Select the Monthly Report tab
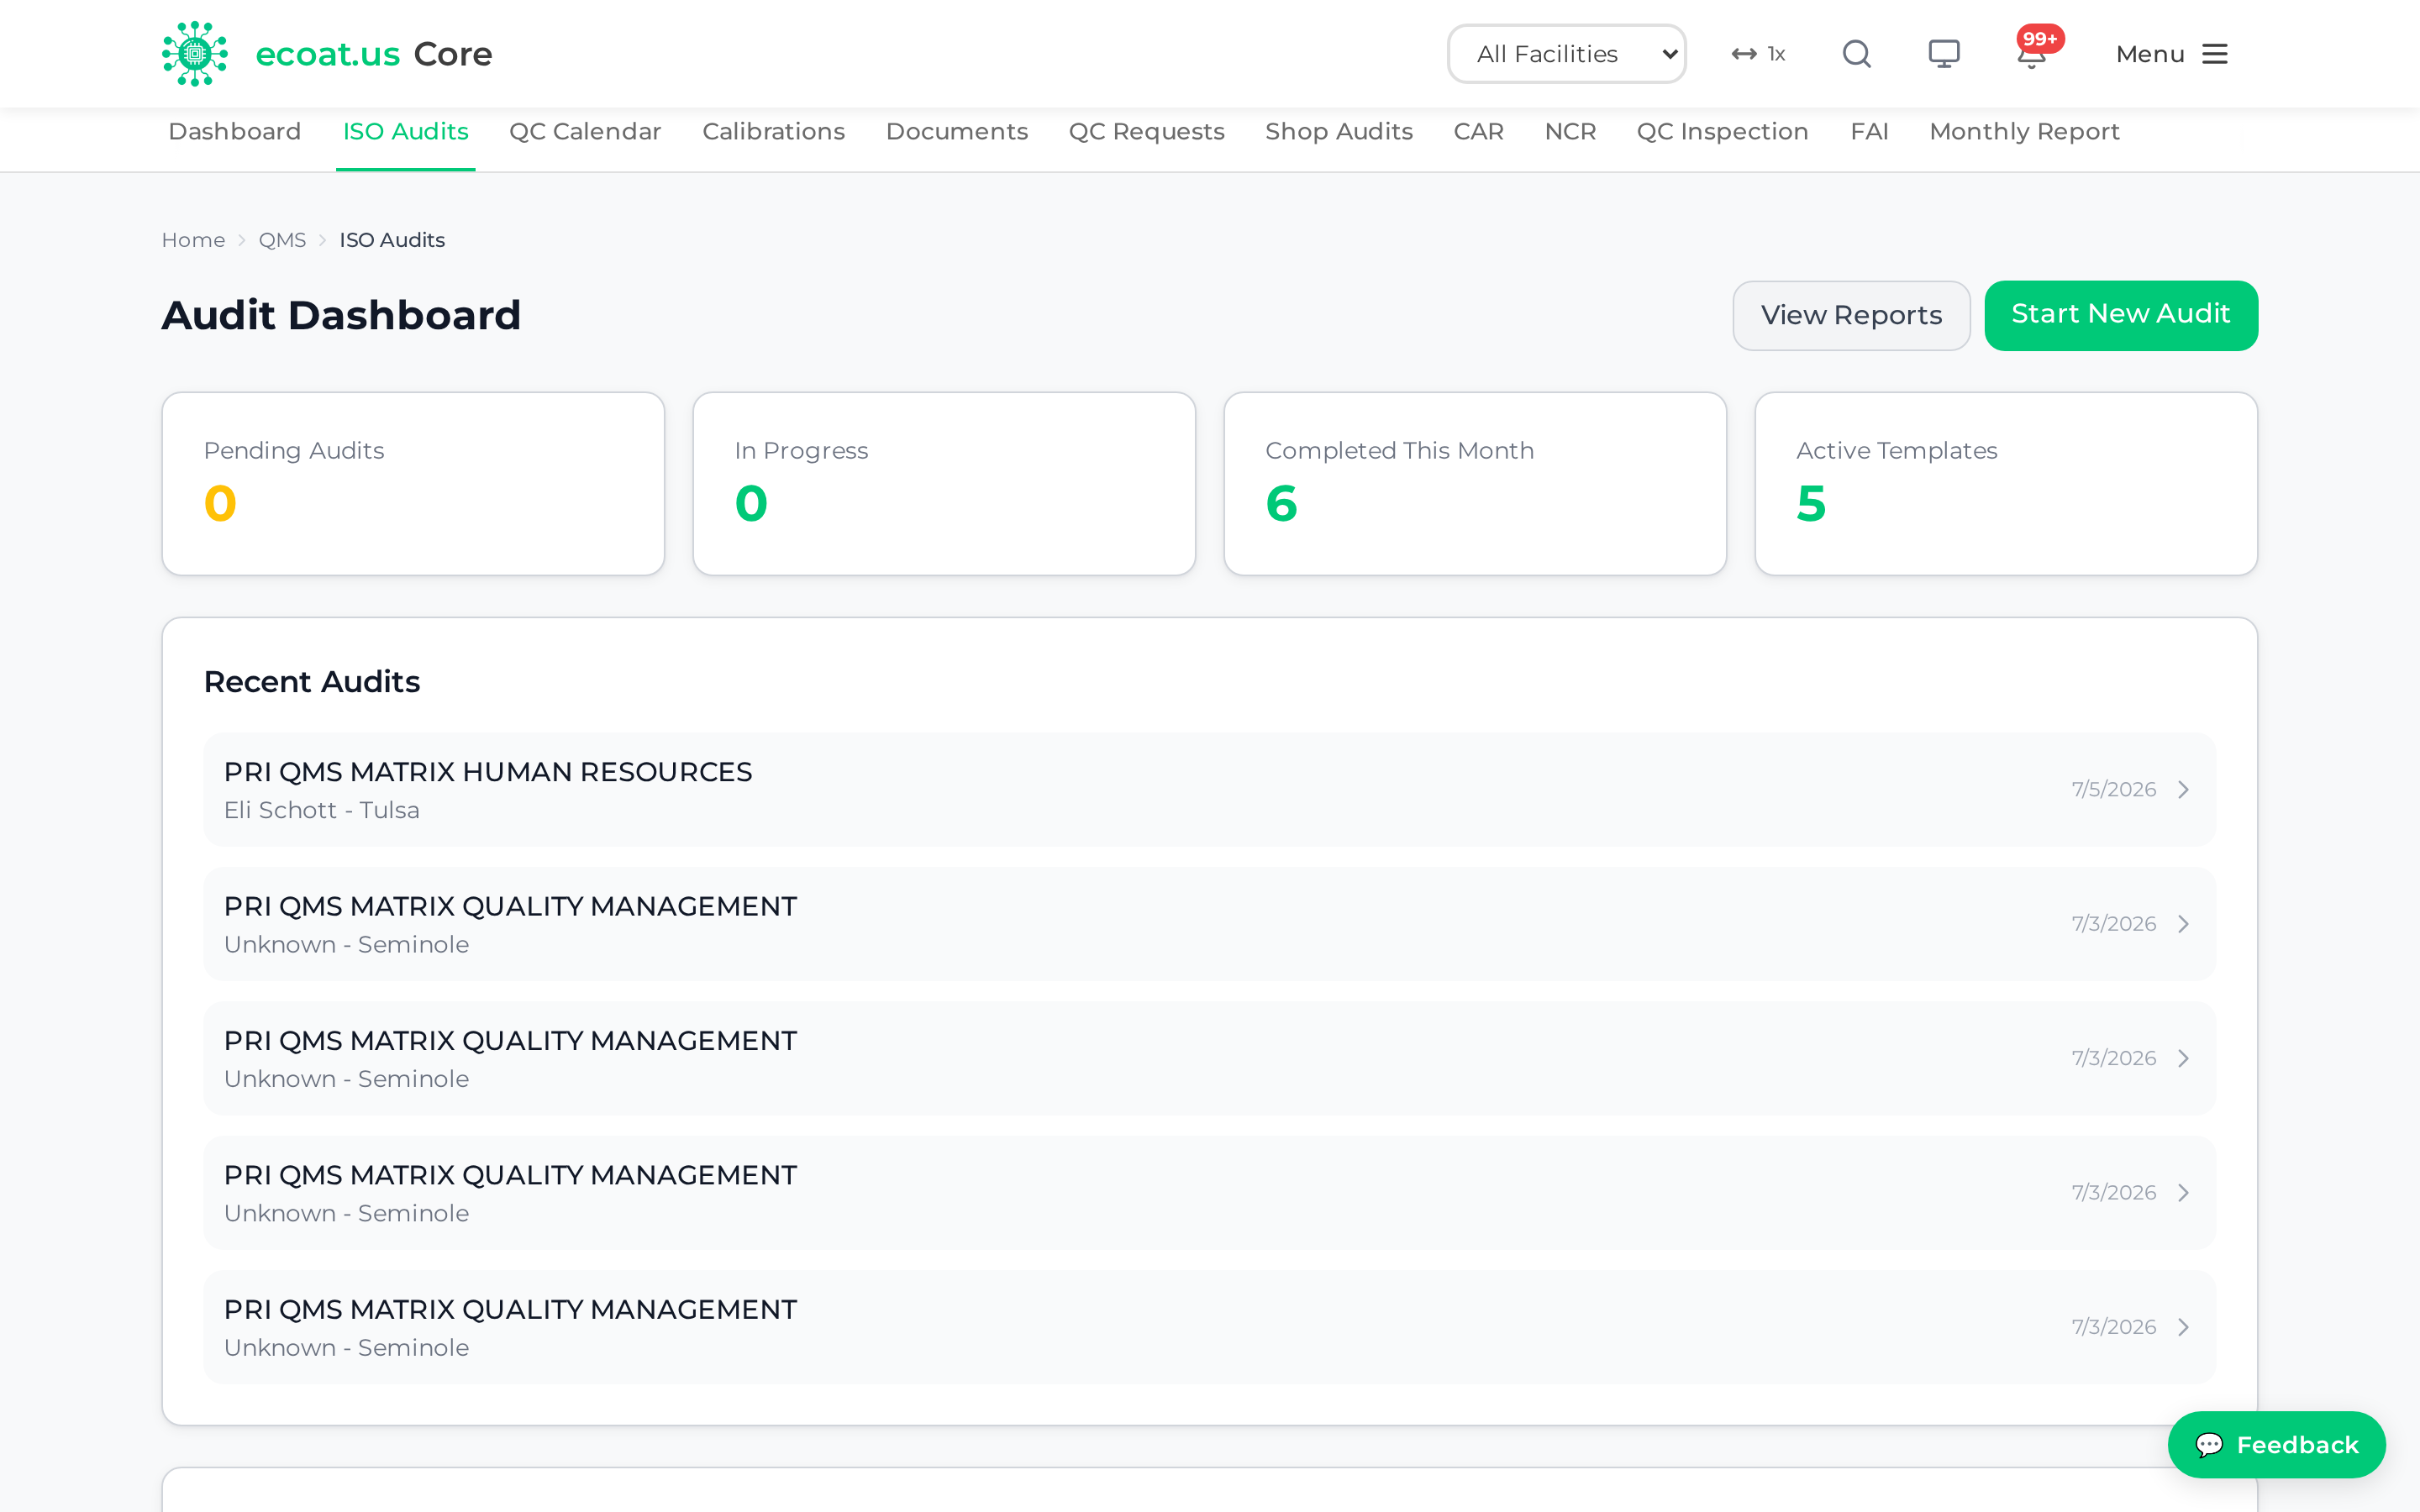 pyautogui.click(x=2024, y=132)
